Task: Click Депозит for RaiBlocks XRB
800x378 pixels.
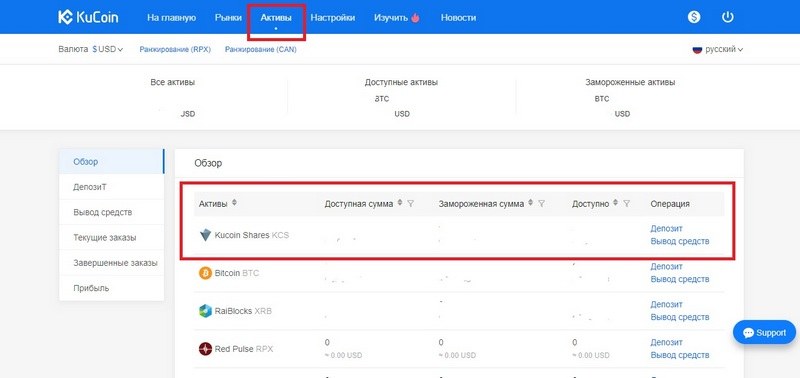Action: coord(666,305)
